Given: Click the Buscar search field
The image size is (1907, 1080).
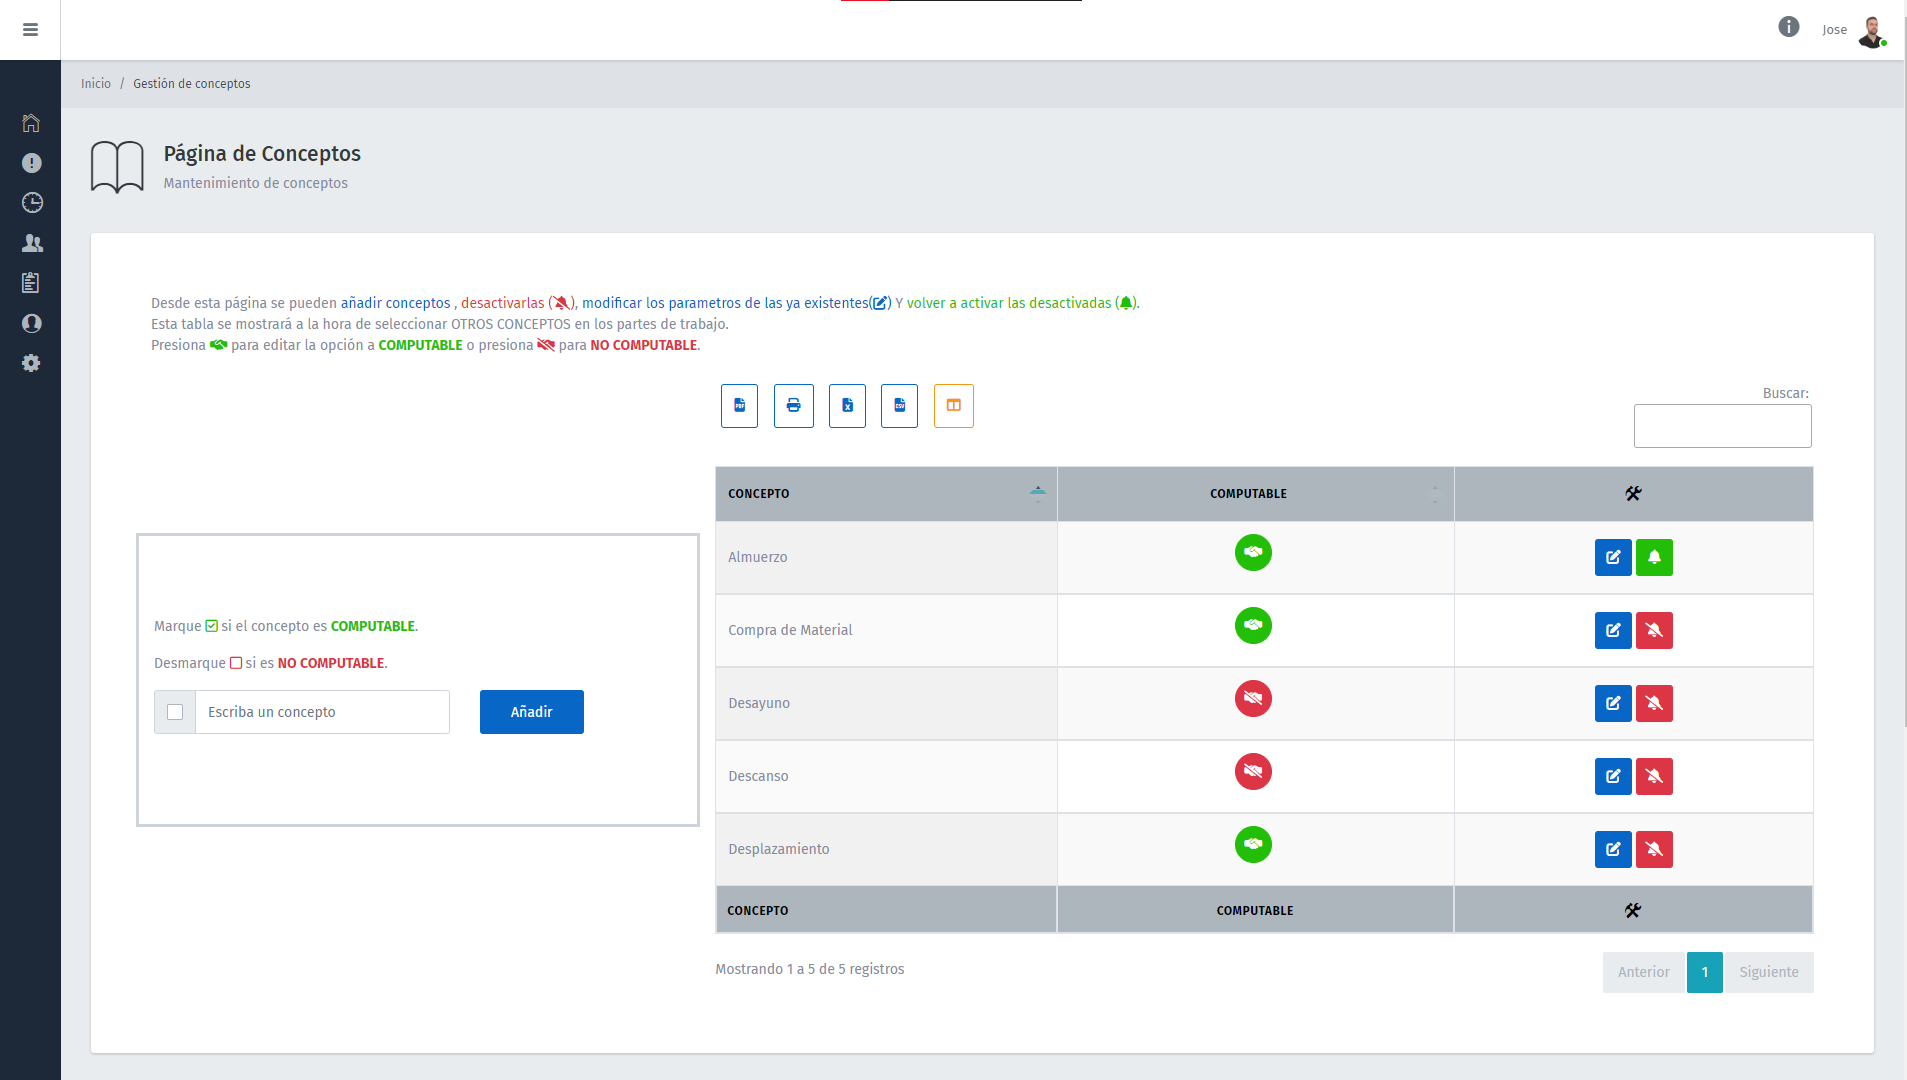Looking at the screenshot, I should (x=1721, y=426).
